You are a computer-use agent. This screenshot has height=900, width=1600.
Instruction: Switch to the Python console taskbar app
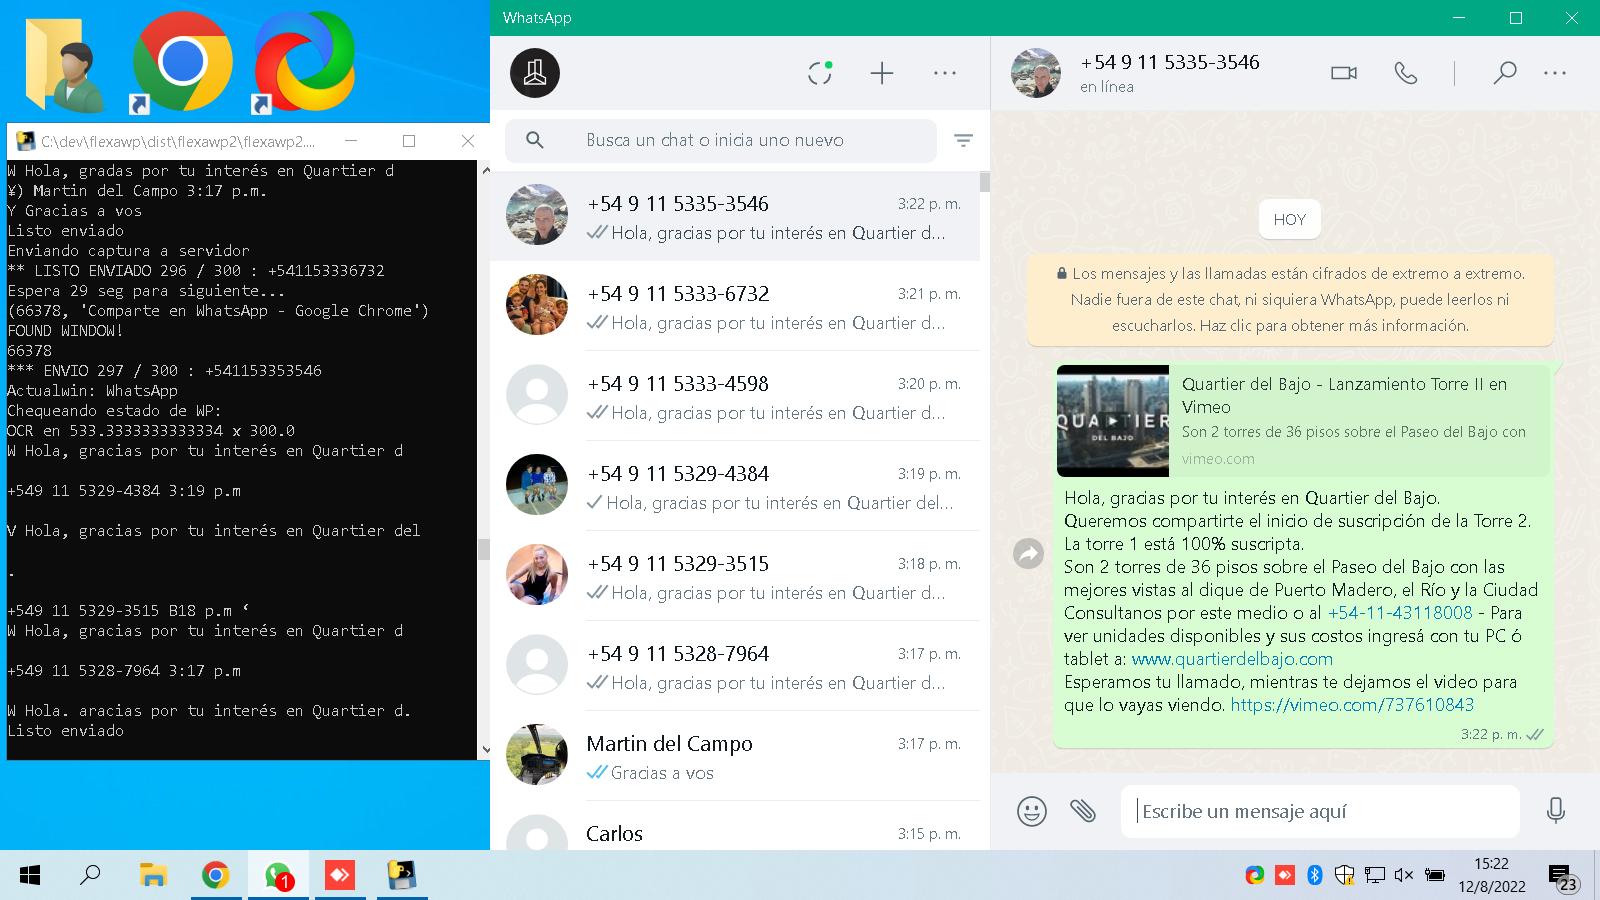(402, 876)
